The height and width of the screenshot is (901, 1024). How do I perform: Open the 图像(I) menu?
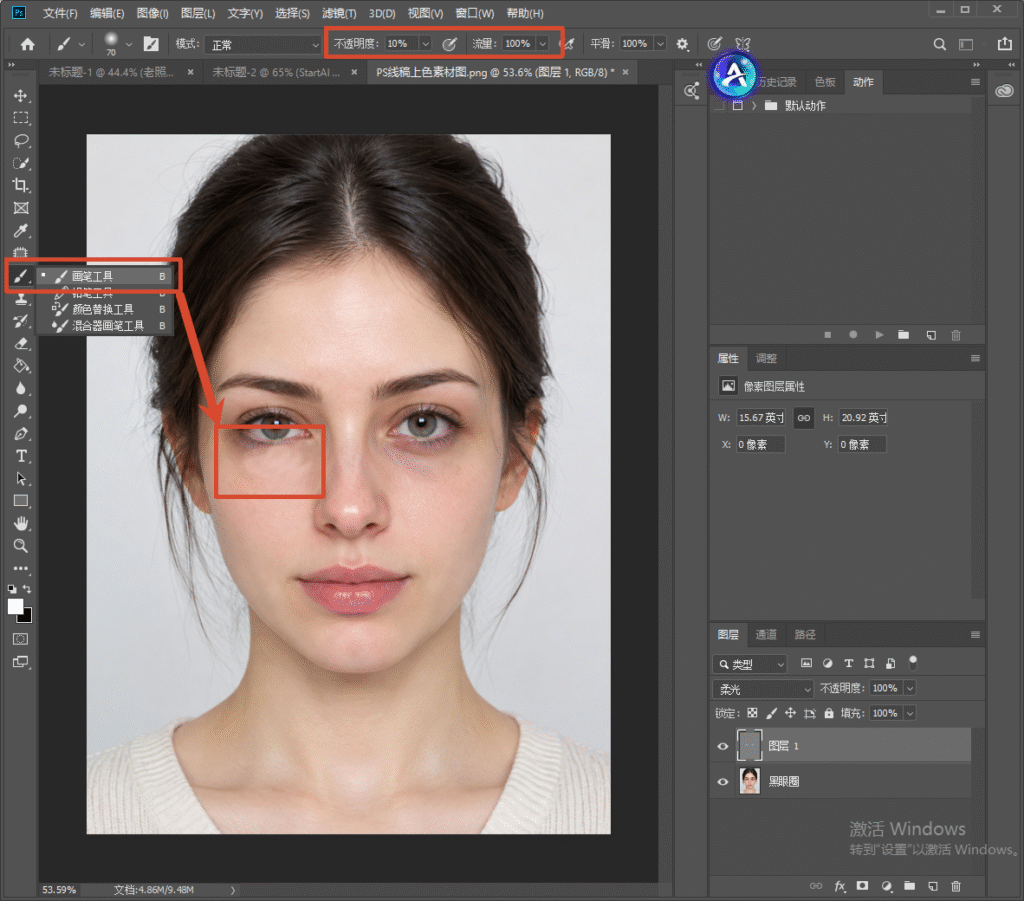(153, 13)
